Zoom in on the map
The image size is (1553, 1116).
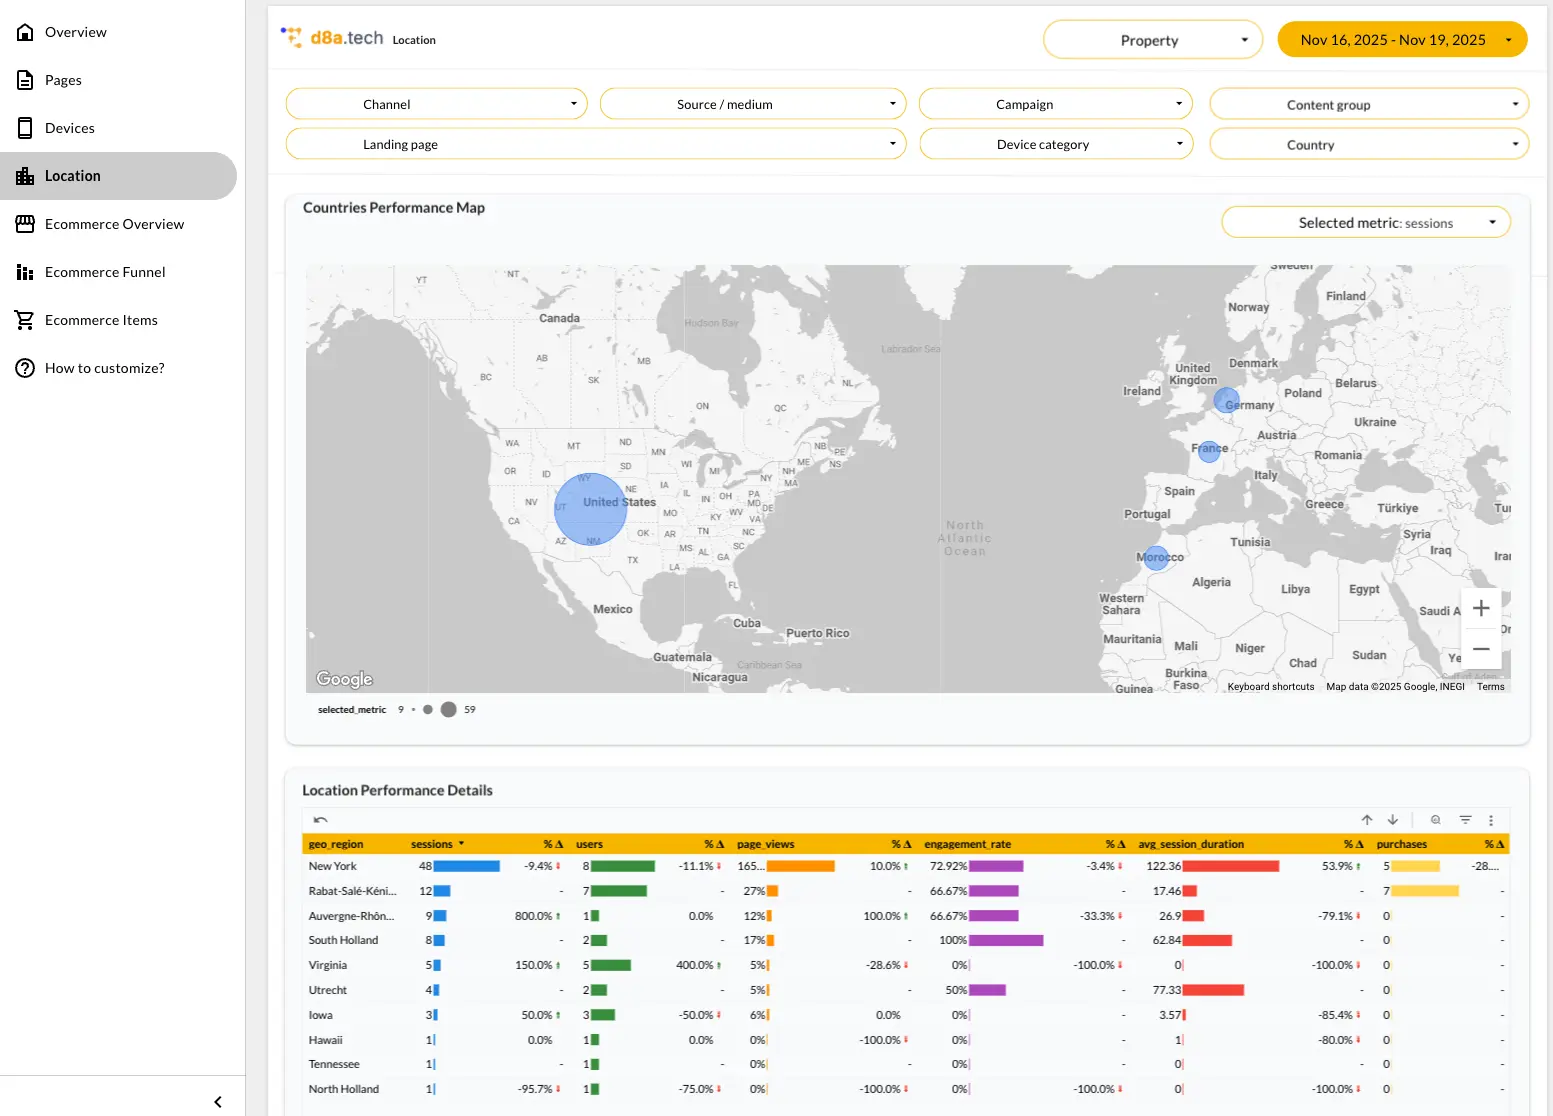click(1481, 608)
